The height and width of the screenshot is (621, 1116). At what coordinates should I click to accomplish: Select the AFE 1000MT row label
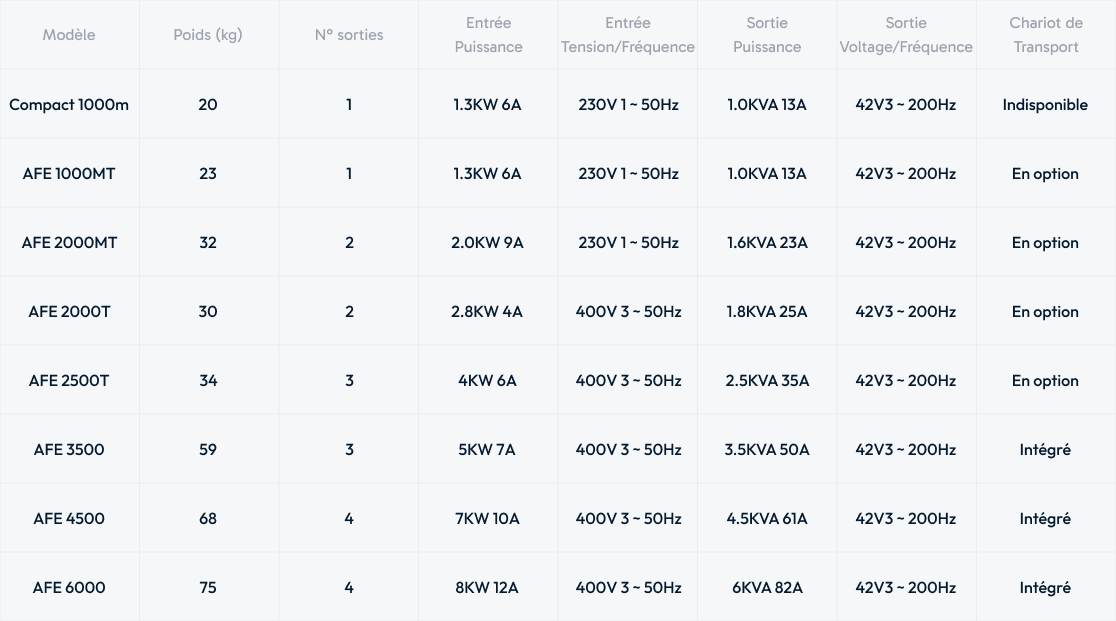pyautogui.click(x=69, y=174)
